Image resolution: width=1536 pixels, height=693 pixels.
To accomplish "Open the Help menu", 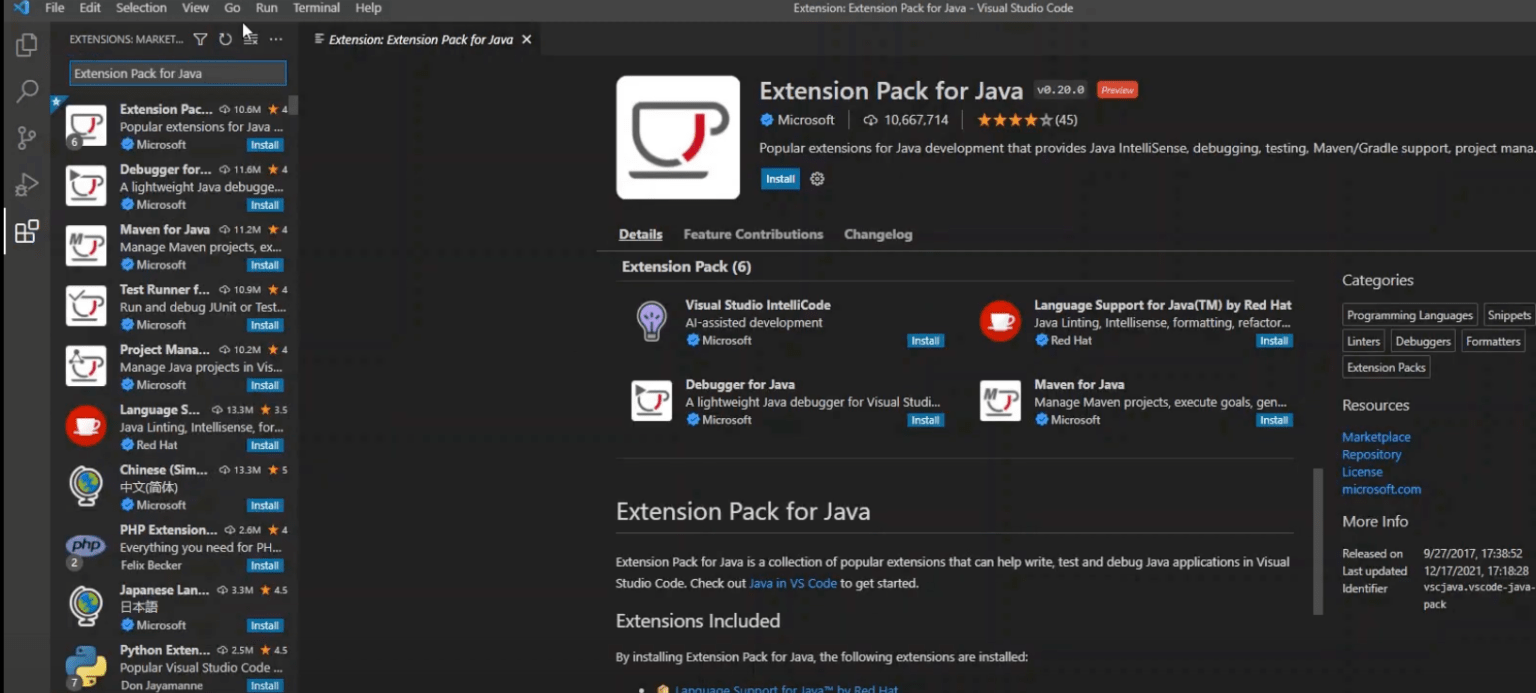I will (368, 8).
